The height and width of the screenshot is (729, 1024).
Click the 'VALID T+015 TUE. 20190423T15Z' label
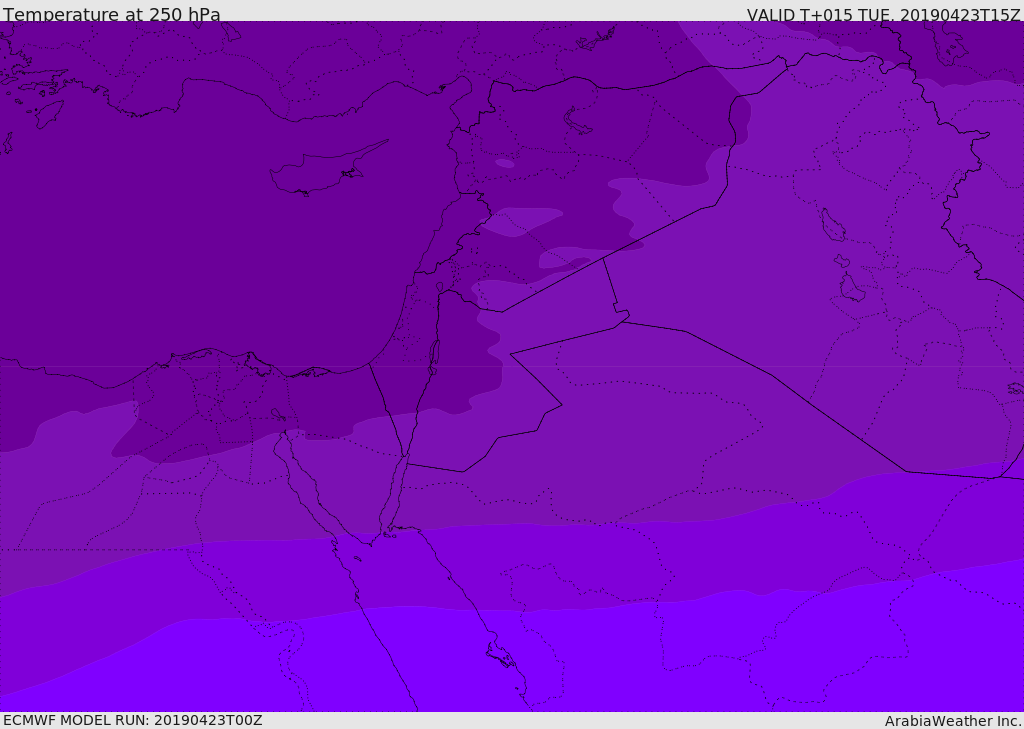point(884,15)
